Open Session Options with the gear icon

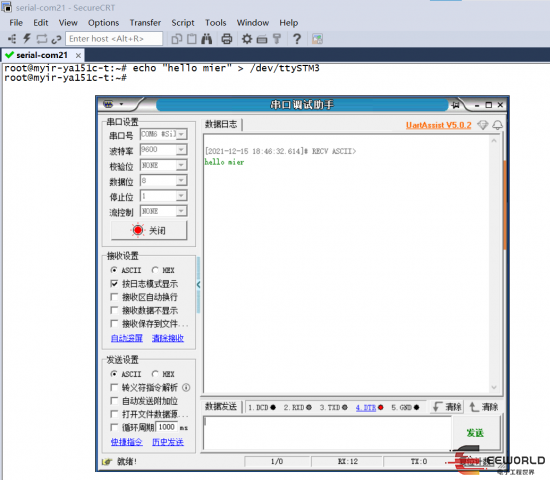pos(247,39)
